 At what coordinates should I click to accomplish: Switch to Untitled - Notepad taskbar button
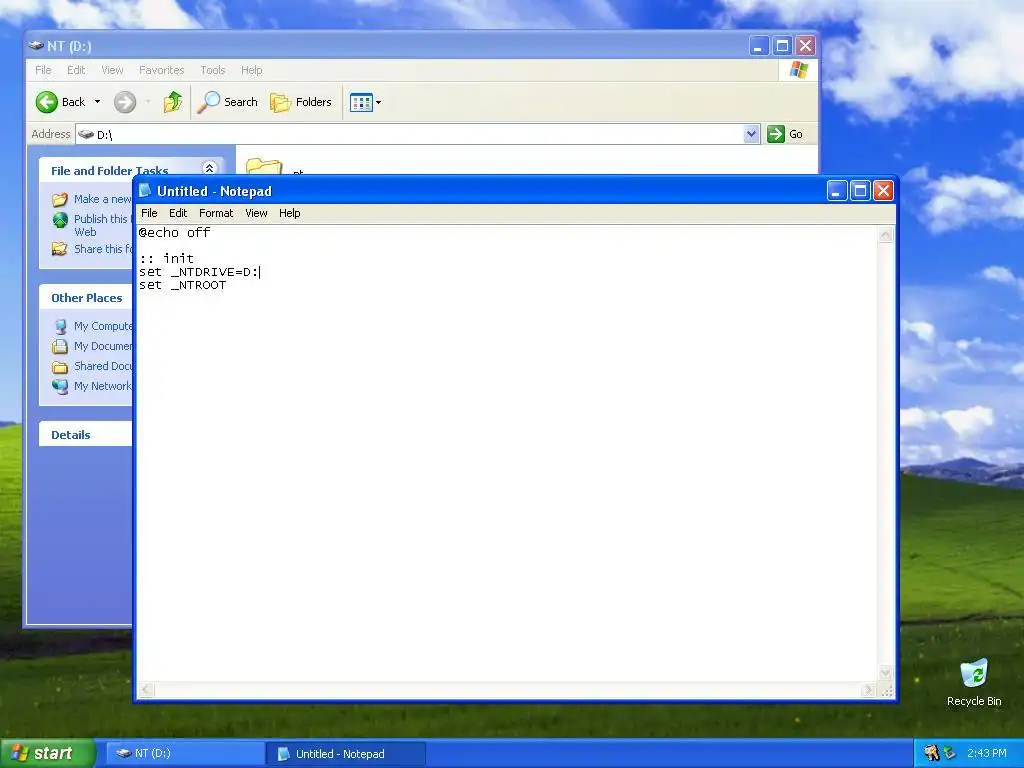click(x=346, y=754)
